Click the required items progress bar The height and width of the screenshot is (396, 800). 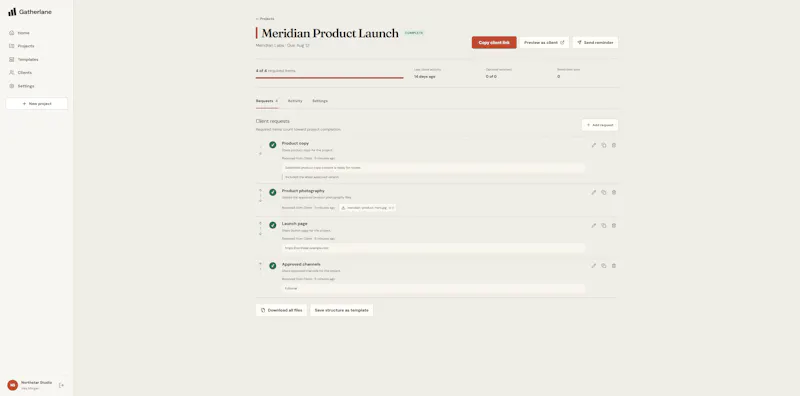[330, 78]
